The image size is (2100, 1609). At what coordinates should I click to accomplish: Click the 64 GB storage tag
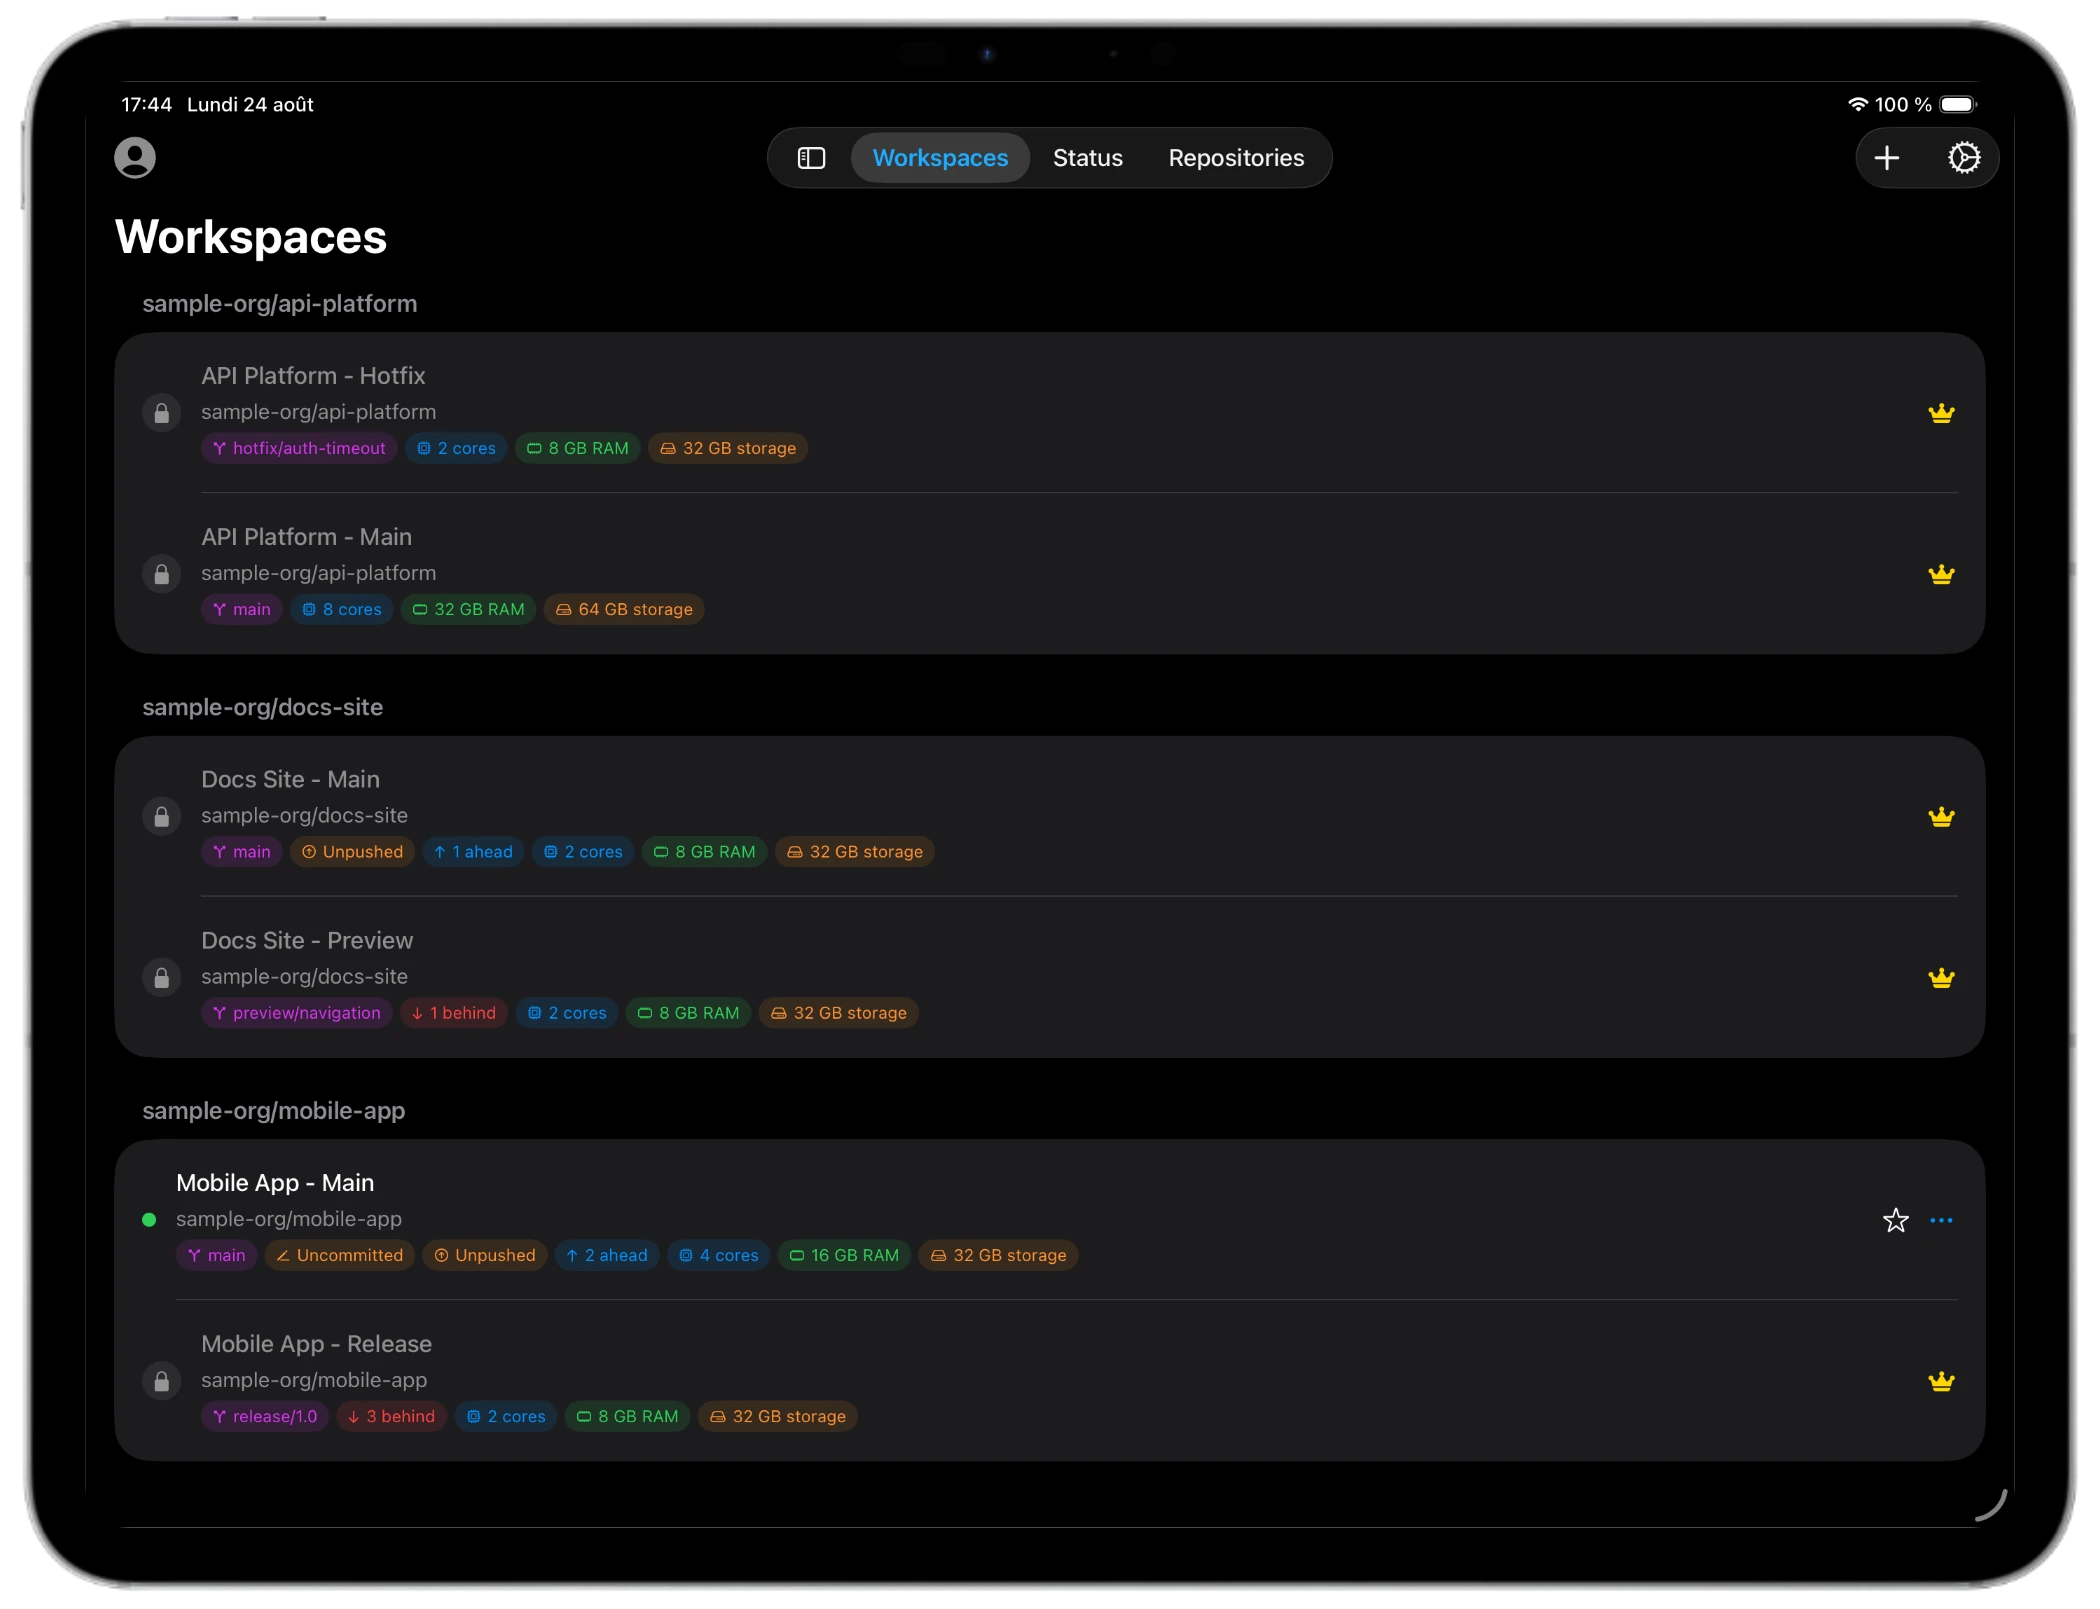point(624,610)
